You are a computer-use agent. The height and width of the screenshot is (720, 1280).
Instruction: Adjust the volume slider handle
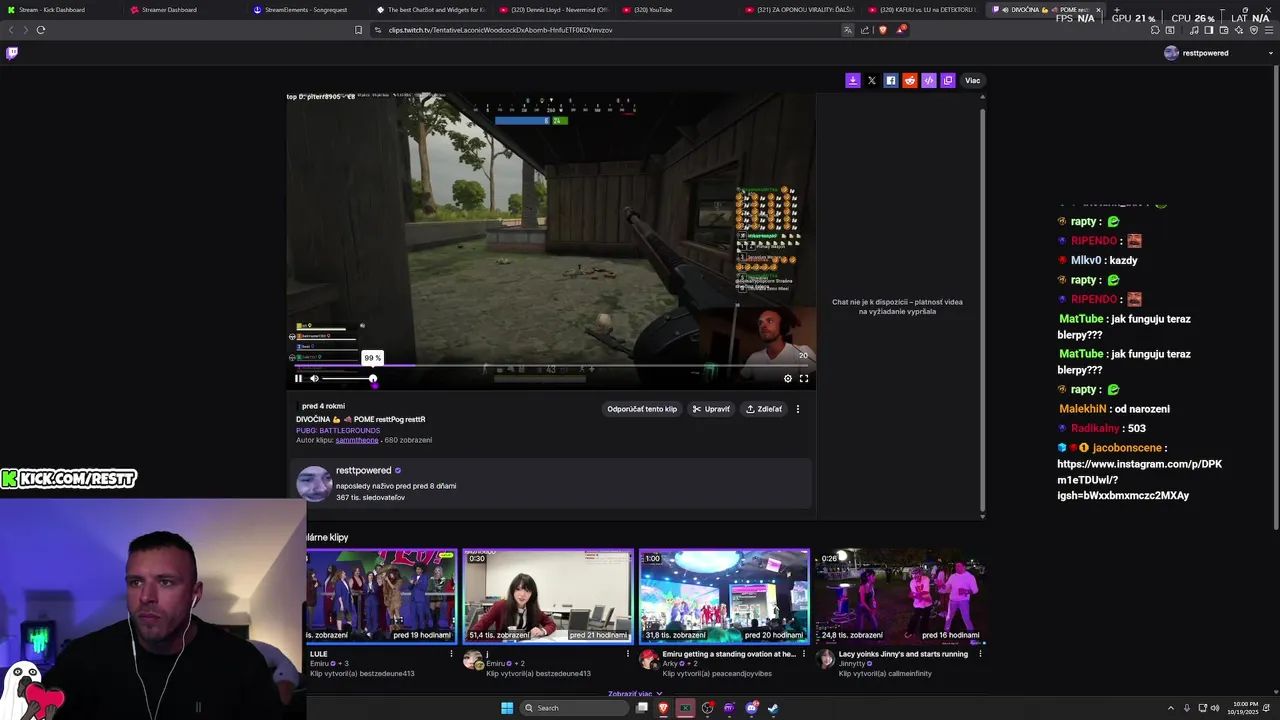coord(373,378)
